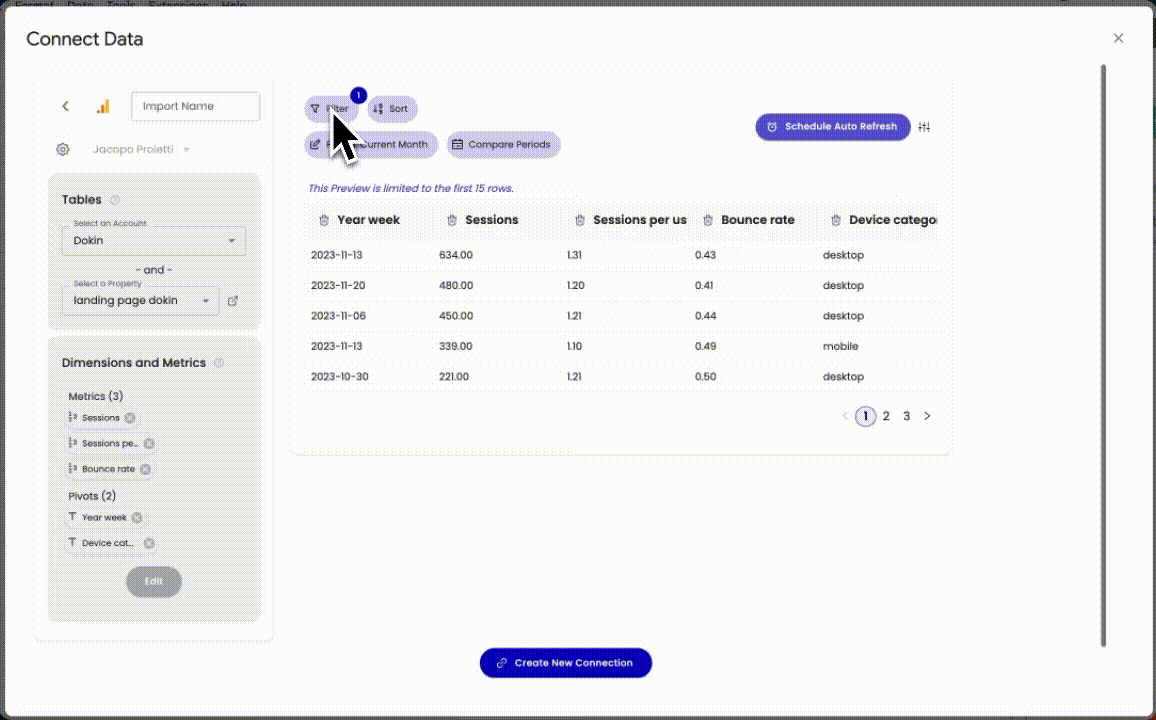Click the settings gear icon beside Jacopo Proietti
This screenshot has height=720, width=1156.
63,149
